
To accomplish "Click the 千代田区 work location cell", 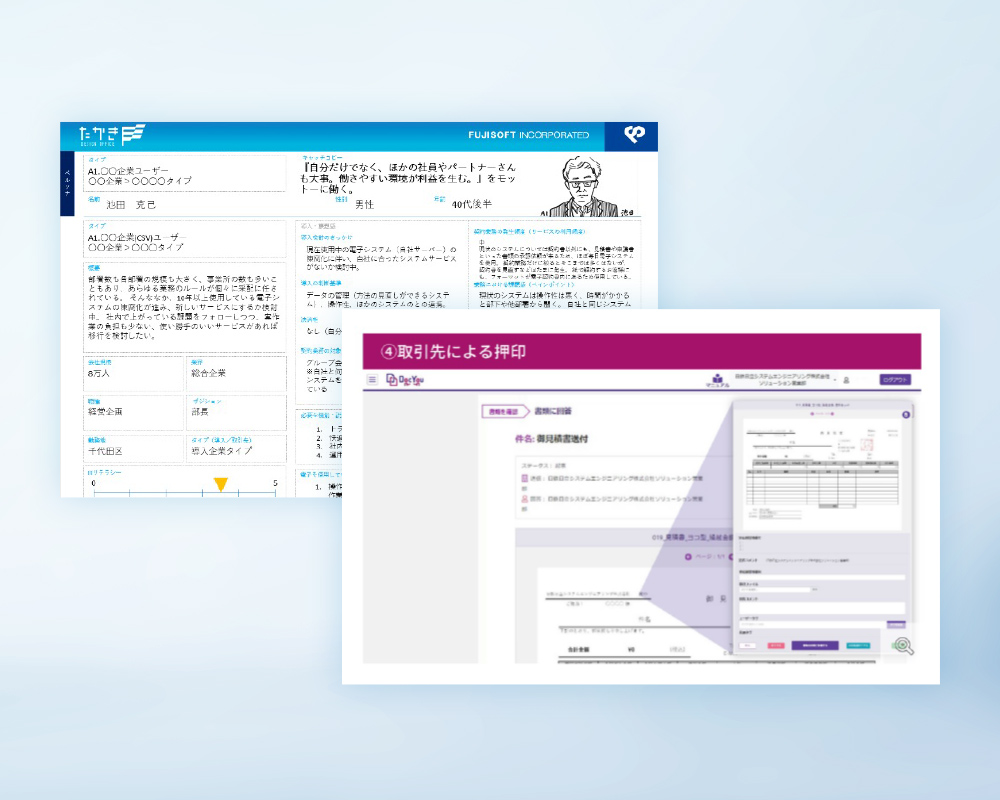I will click(133, 448).
